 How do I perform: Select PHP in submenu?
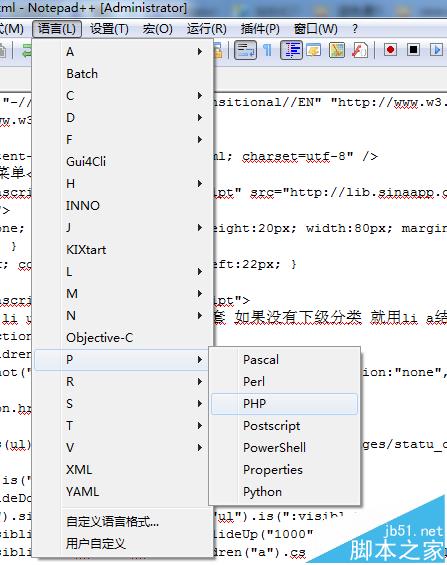284,404
